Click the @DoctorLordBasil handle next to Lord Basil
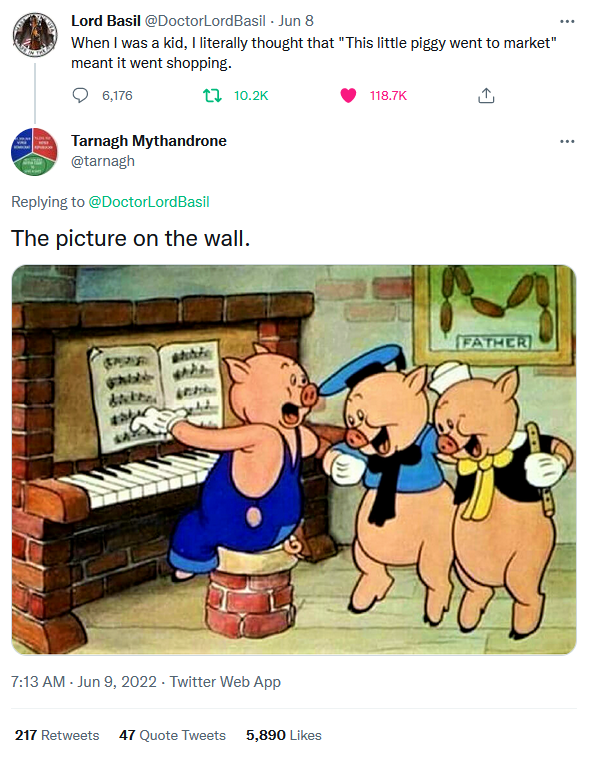 (x=205, y=21)
